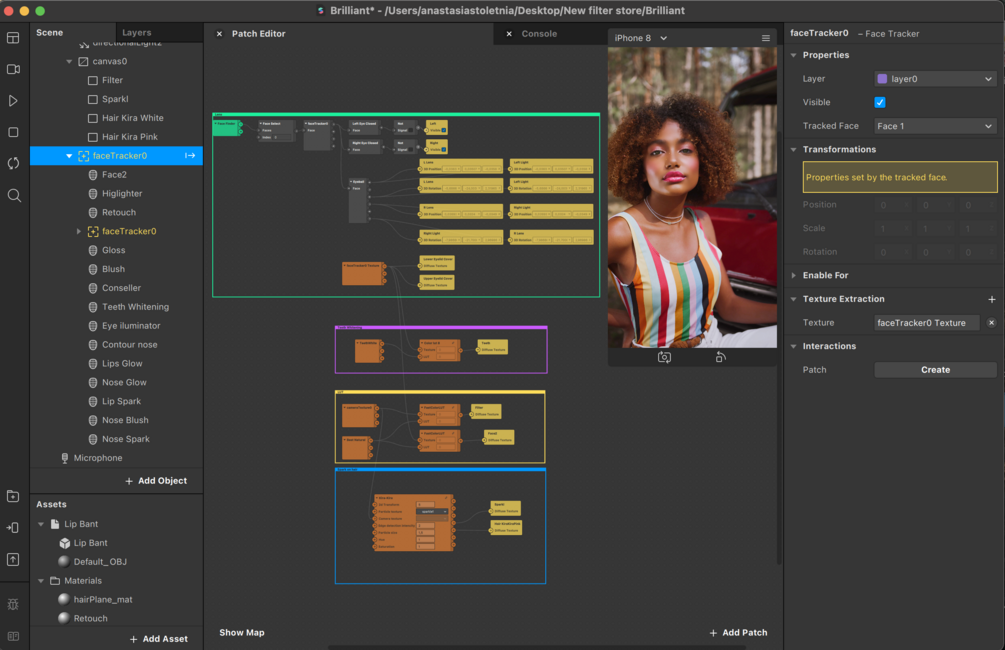Click the arrow icon on selected faceTracker0 row
Image resolution: width=1005 pixels, height=650 pixels.
coord(190,156)
